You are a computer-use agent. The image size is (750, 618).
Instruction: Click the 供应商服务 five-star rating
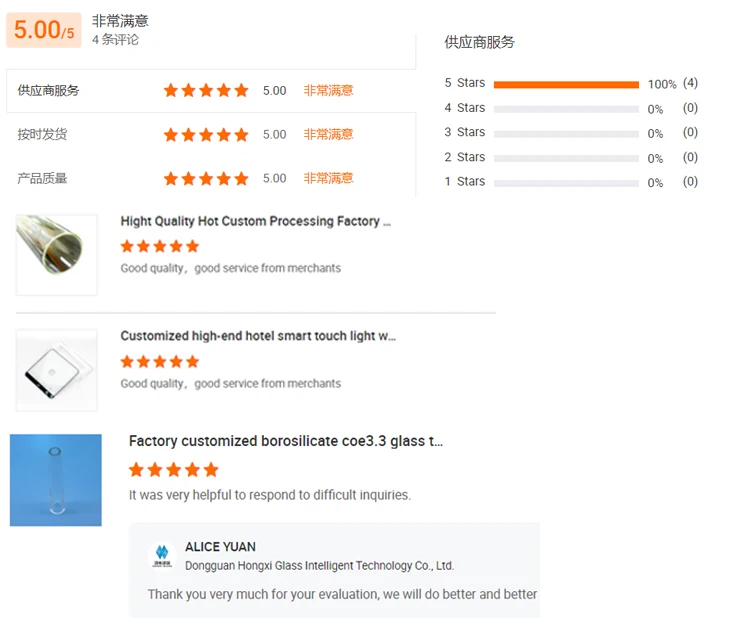pyautogui.click(x=206, y=90)
